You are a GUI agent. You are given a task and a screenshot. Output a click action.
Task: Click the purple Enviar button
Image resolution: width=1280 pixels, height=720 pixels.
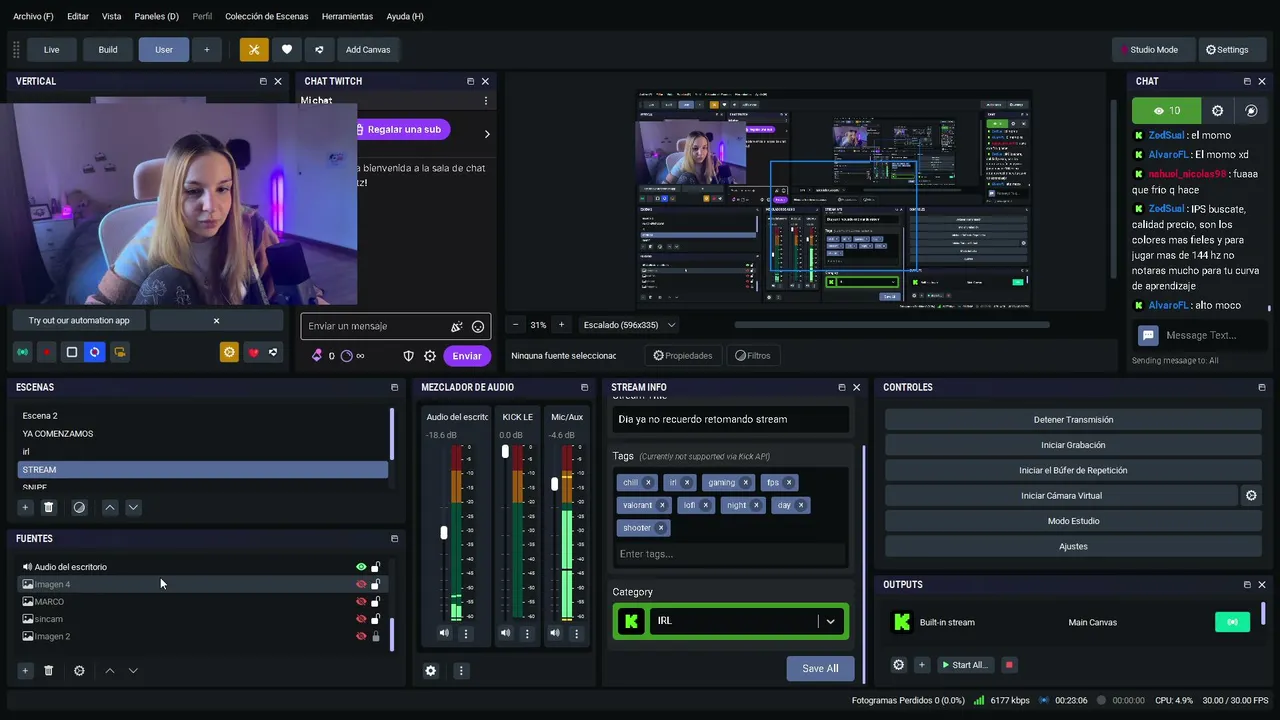(467, 356)
